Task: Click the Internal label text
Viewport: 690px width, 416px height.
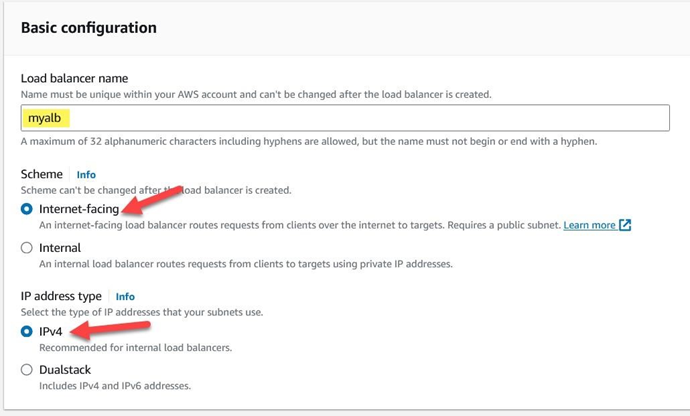Action: pos(60,248)
